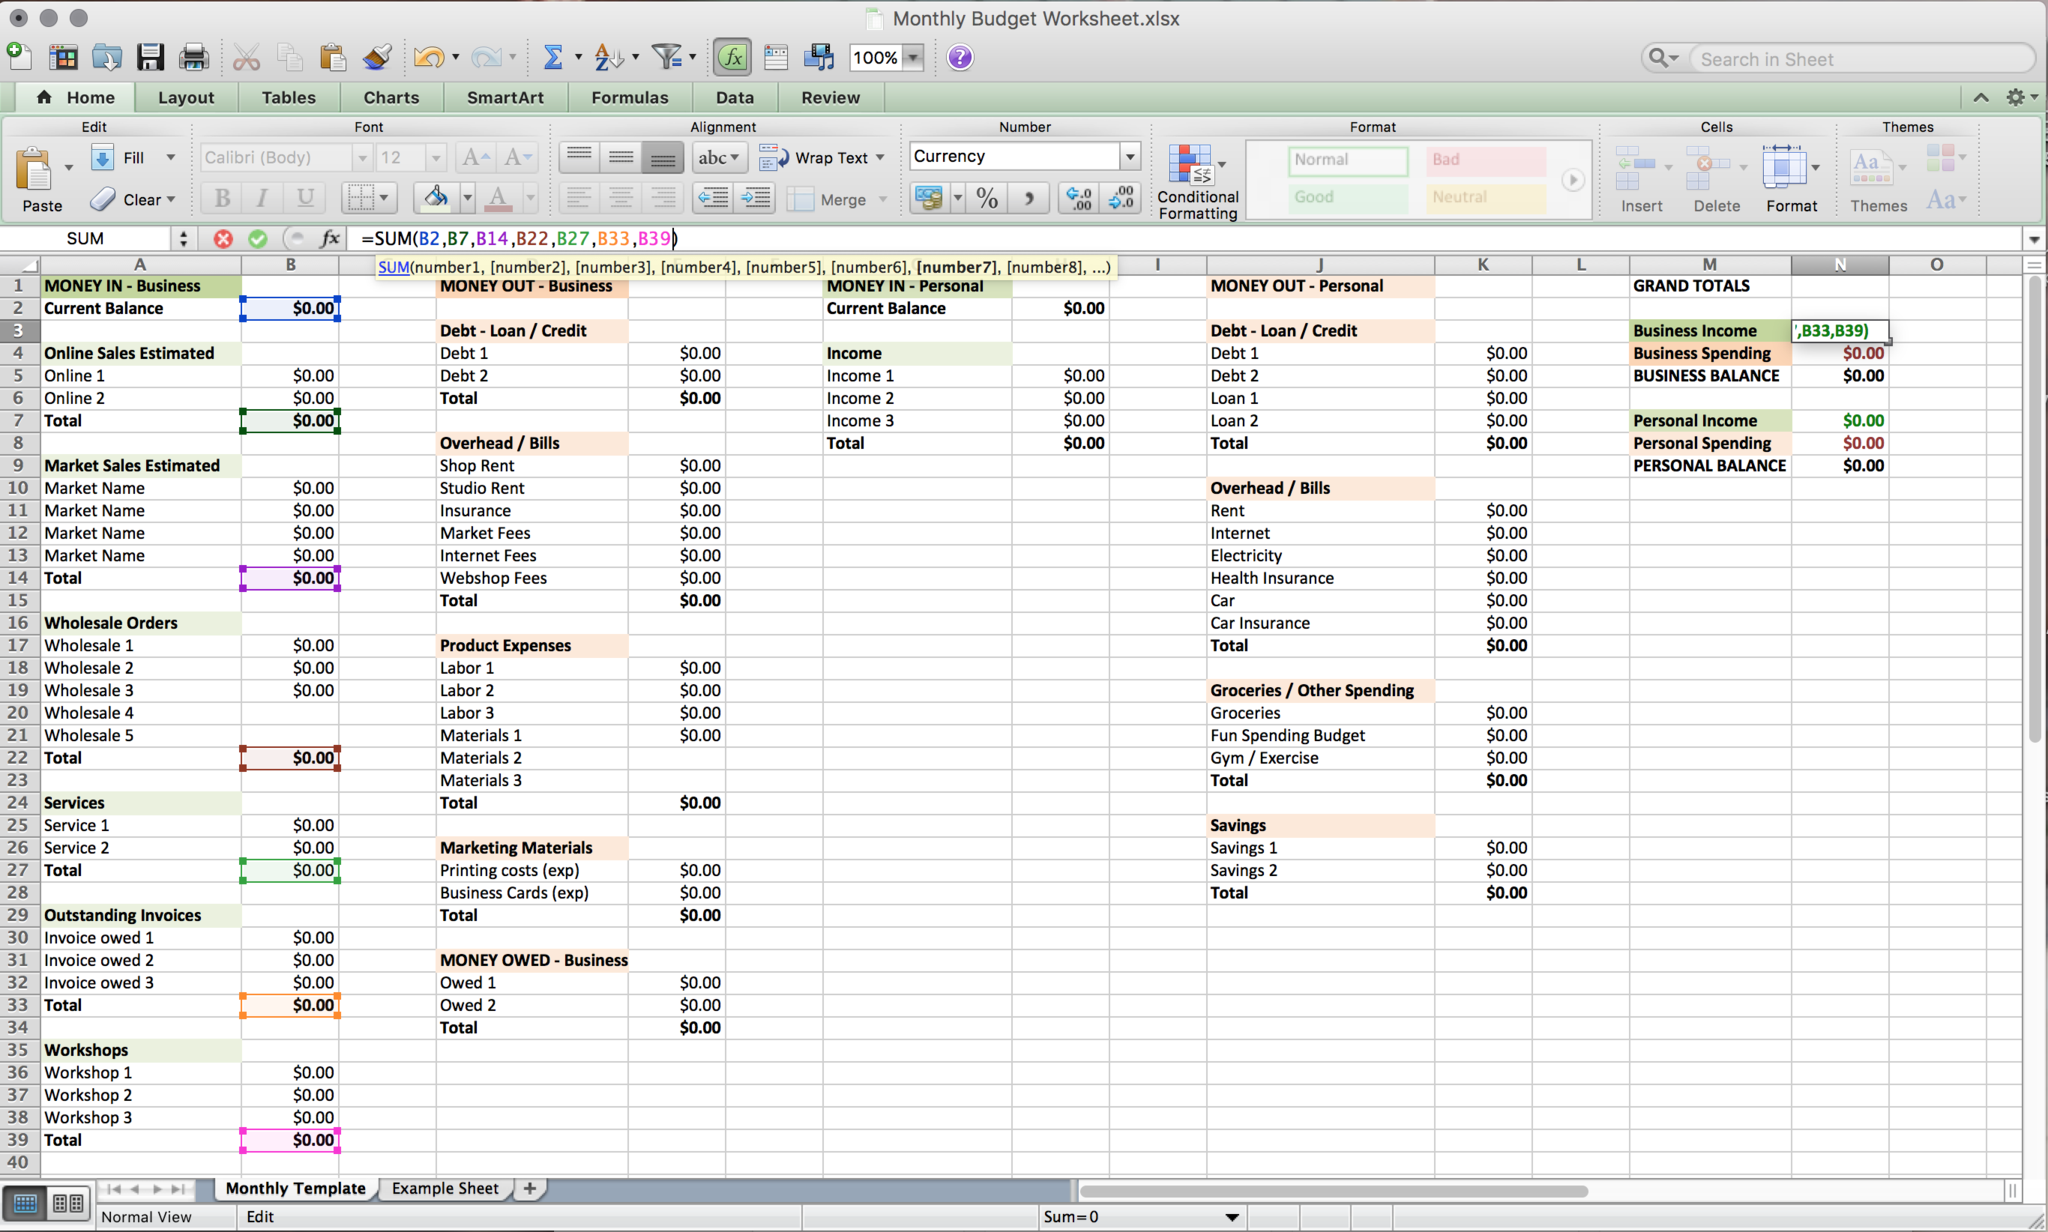Viewport: 2048px width, 1232px height.
Task: Click the font color A button
Action: pyautogui.click(x=498, y=198)
